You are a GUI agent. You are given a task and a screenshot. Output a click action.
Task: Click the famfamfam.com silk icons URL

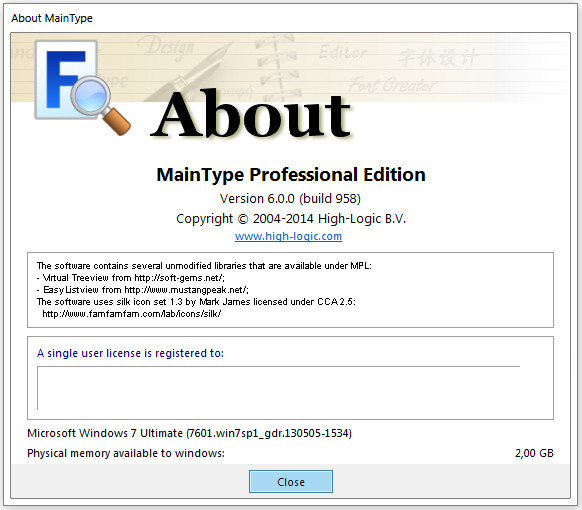[132, 314]
